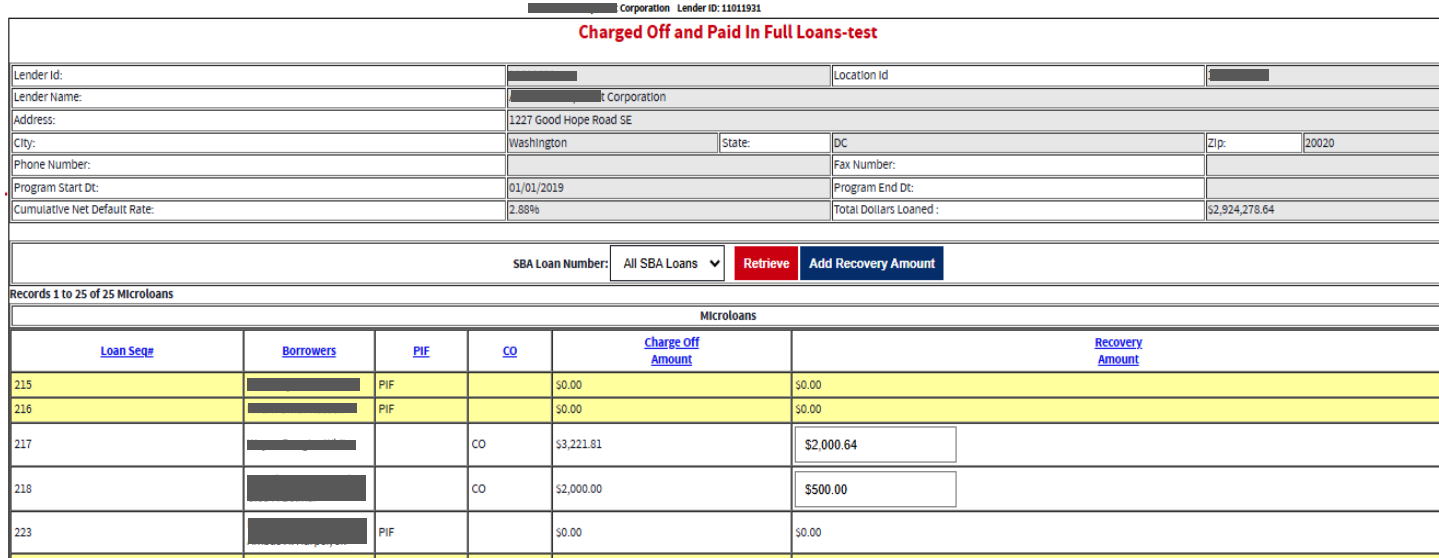Sort by Charge Off Amount header
This screenshot has height=558, width=1439.
(671, 351)
